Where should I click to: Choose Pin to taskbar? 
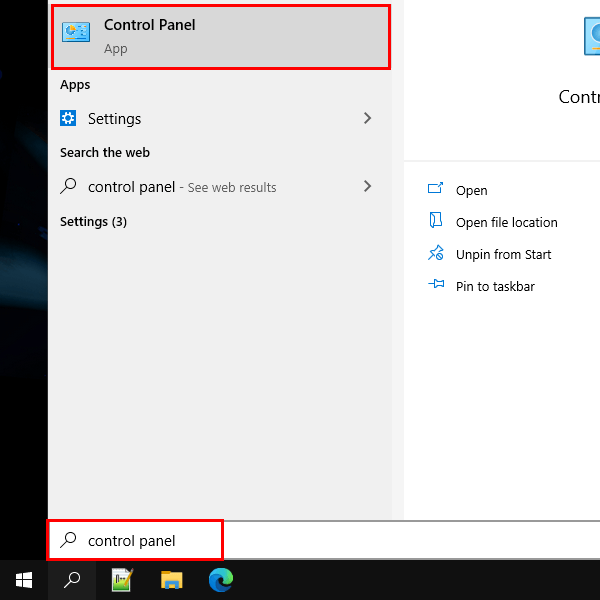click(x=495, y=286)
